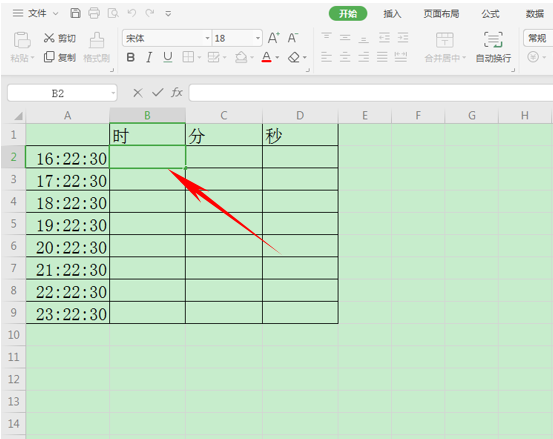This screenshot has width=553, height=439.
Task: Click the Save icon in quick access bar
Action: [75, 13]
